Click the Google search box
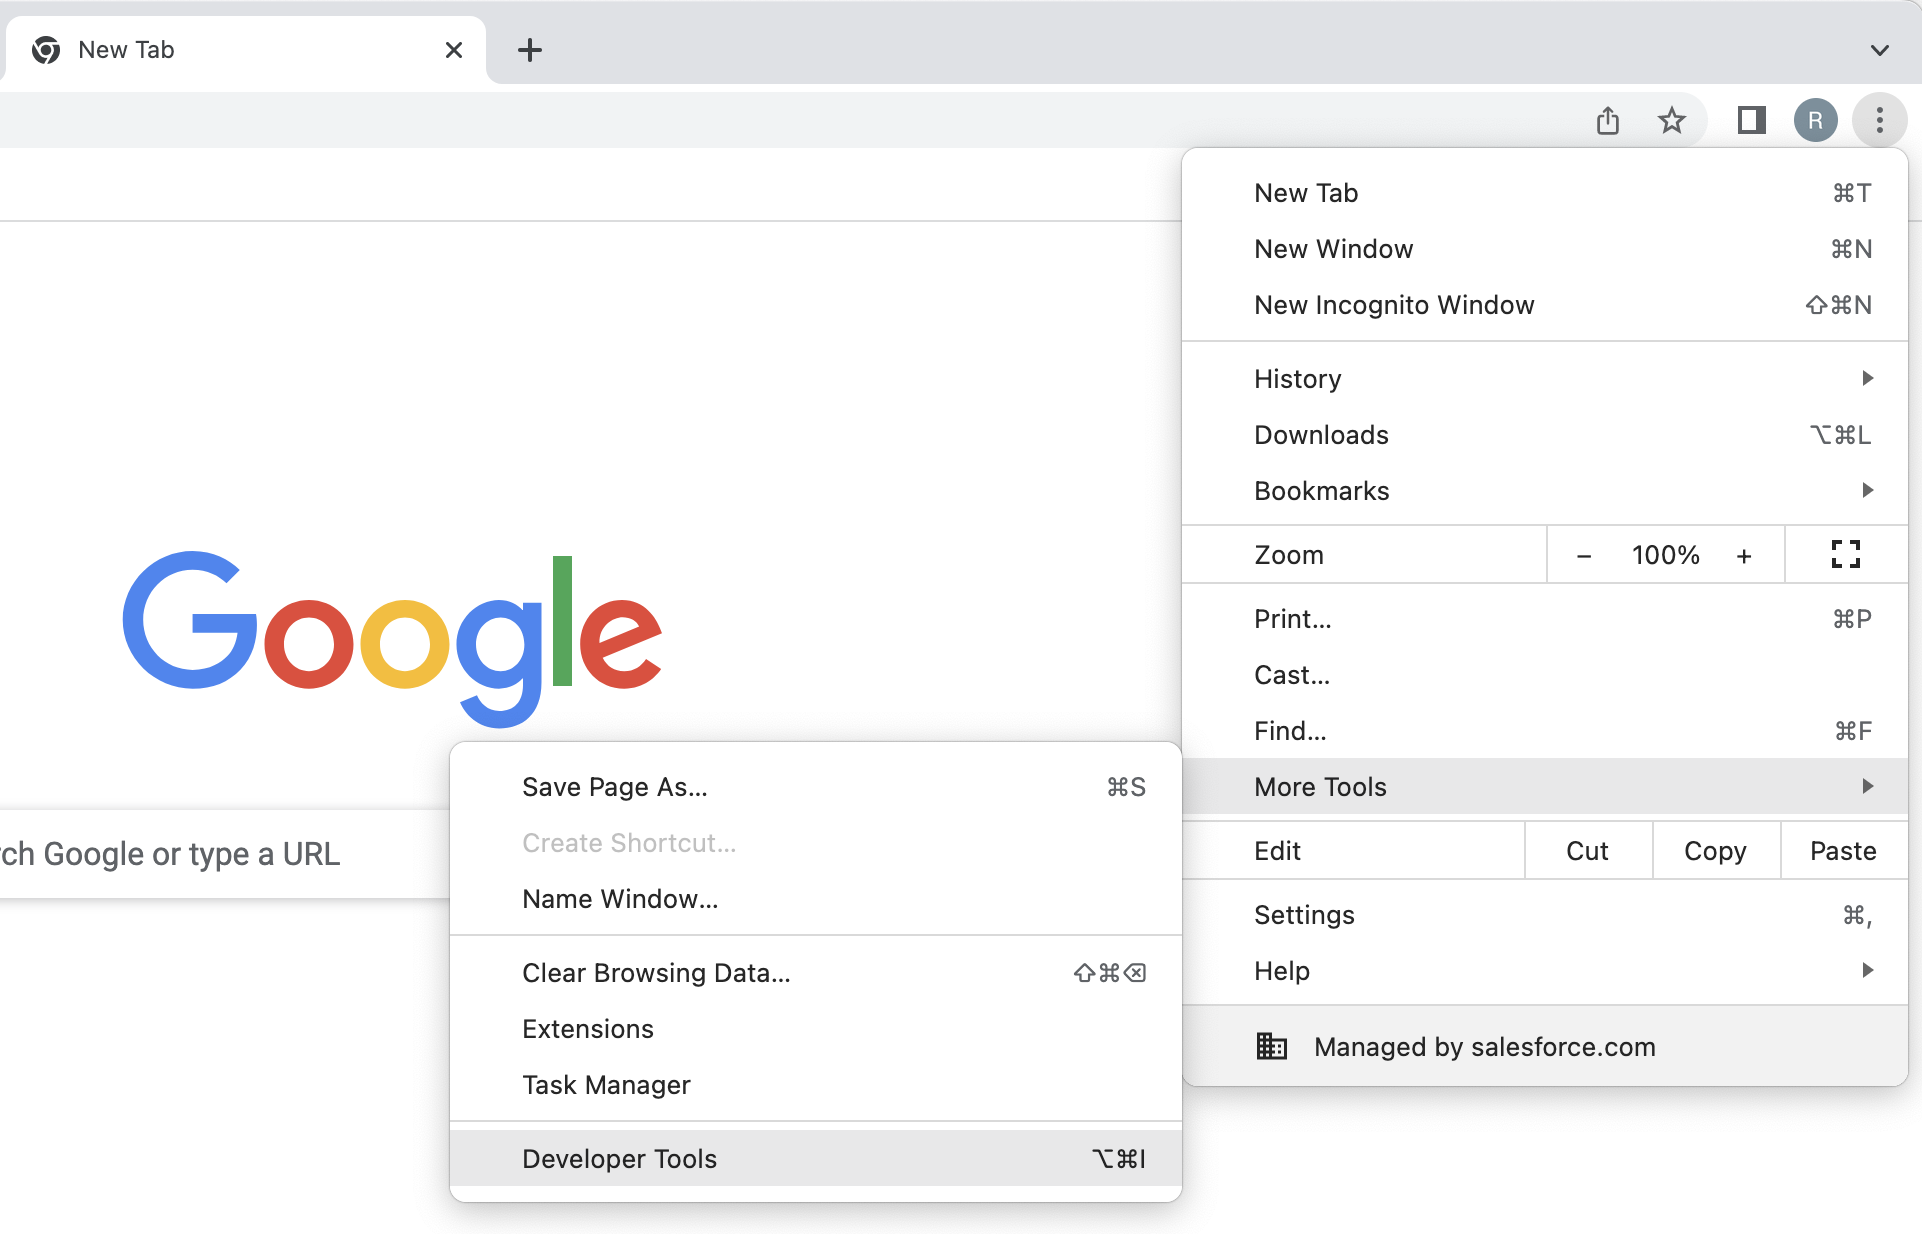Viewport: 1922px width, 1234px height. 200,854
